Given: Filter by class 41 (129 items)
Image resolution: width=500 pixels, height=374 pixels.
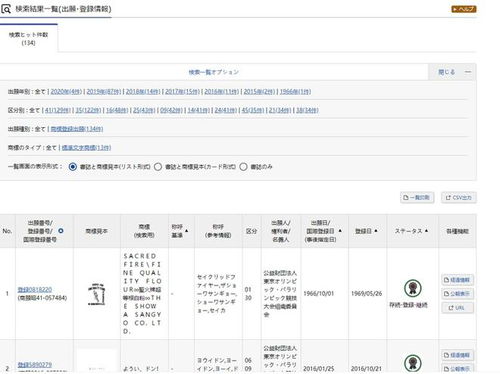Looking at the screenshot, I should point(58,110).
